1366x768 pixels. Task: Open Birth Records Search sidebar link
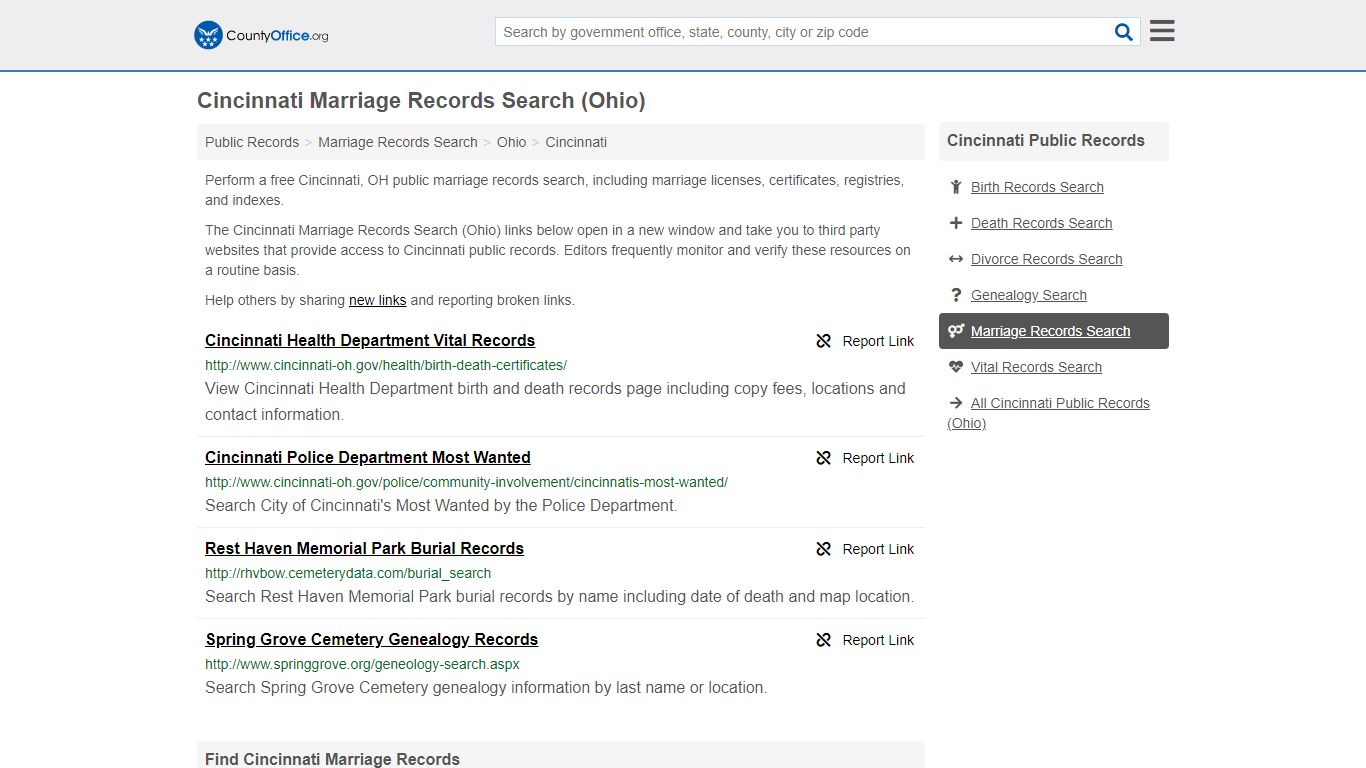point(1037,187)
